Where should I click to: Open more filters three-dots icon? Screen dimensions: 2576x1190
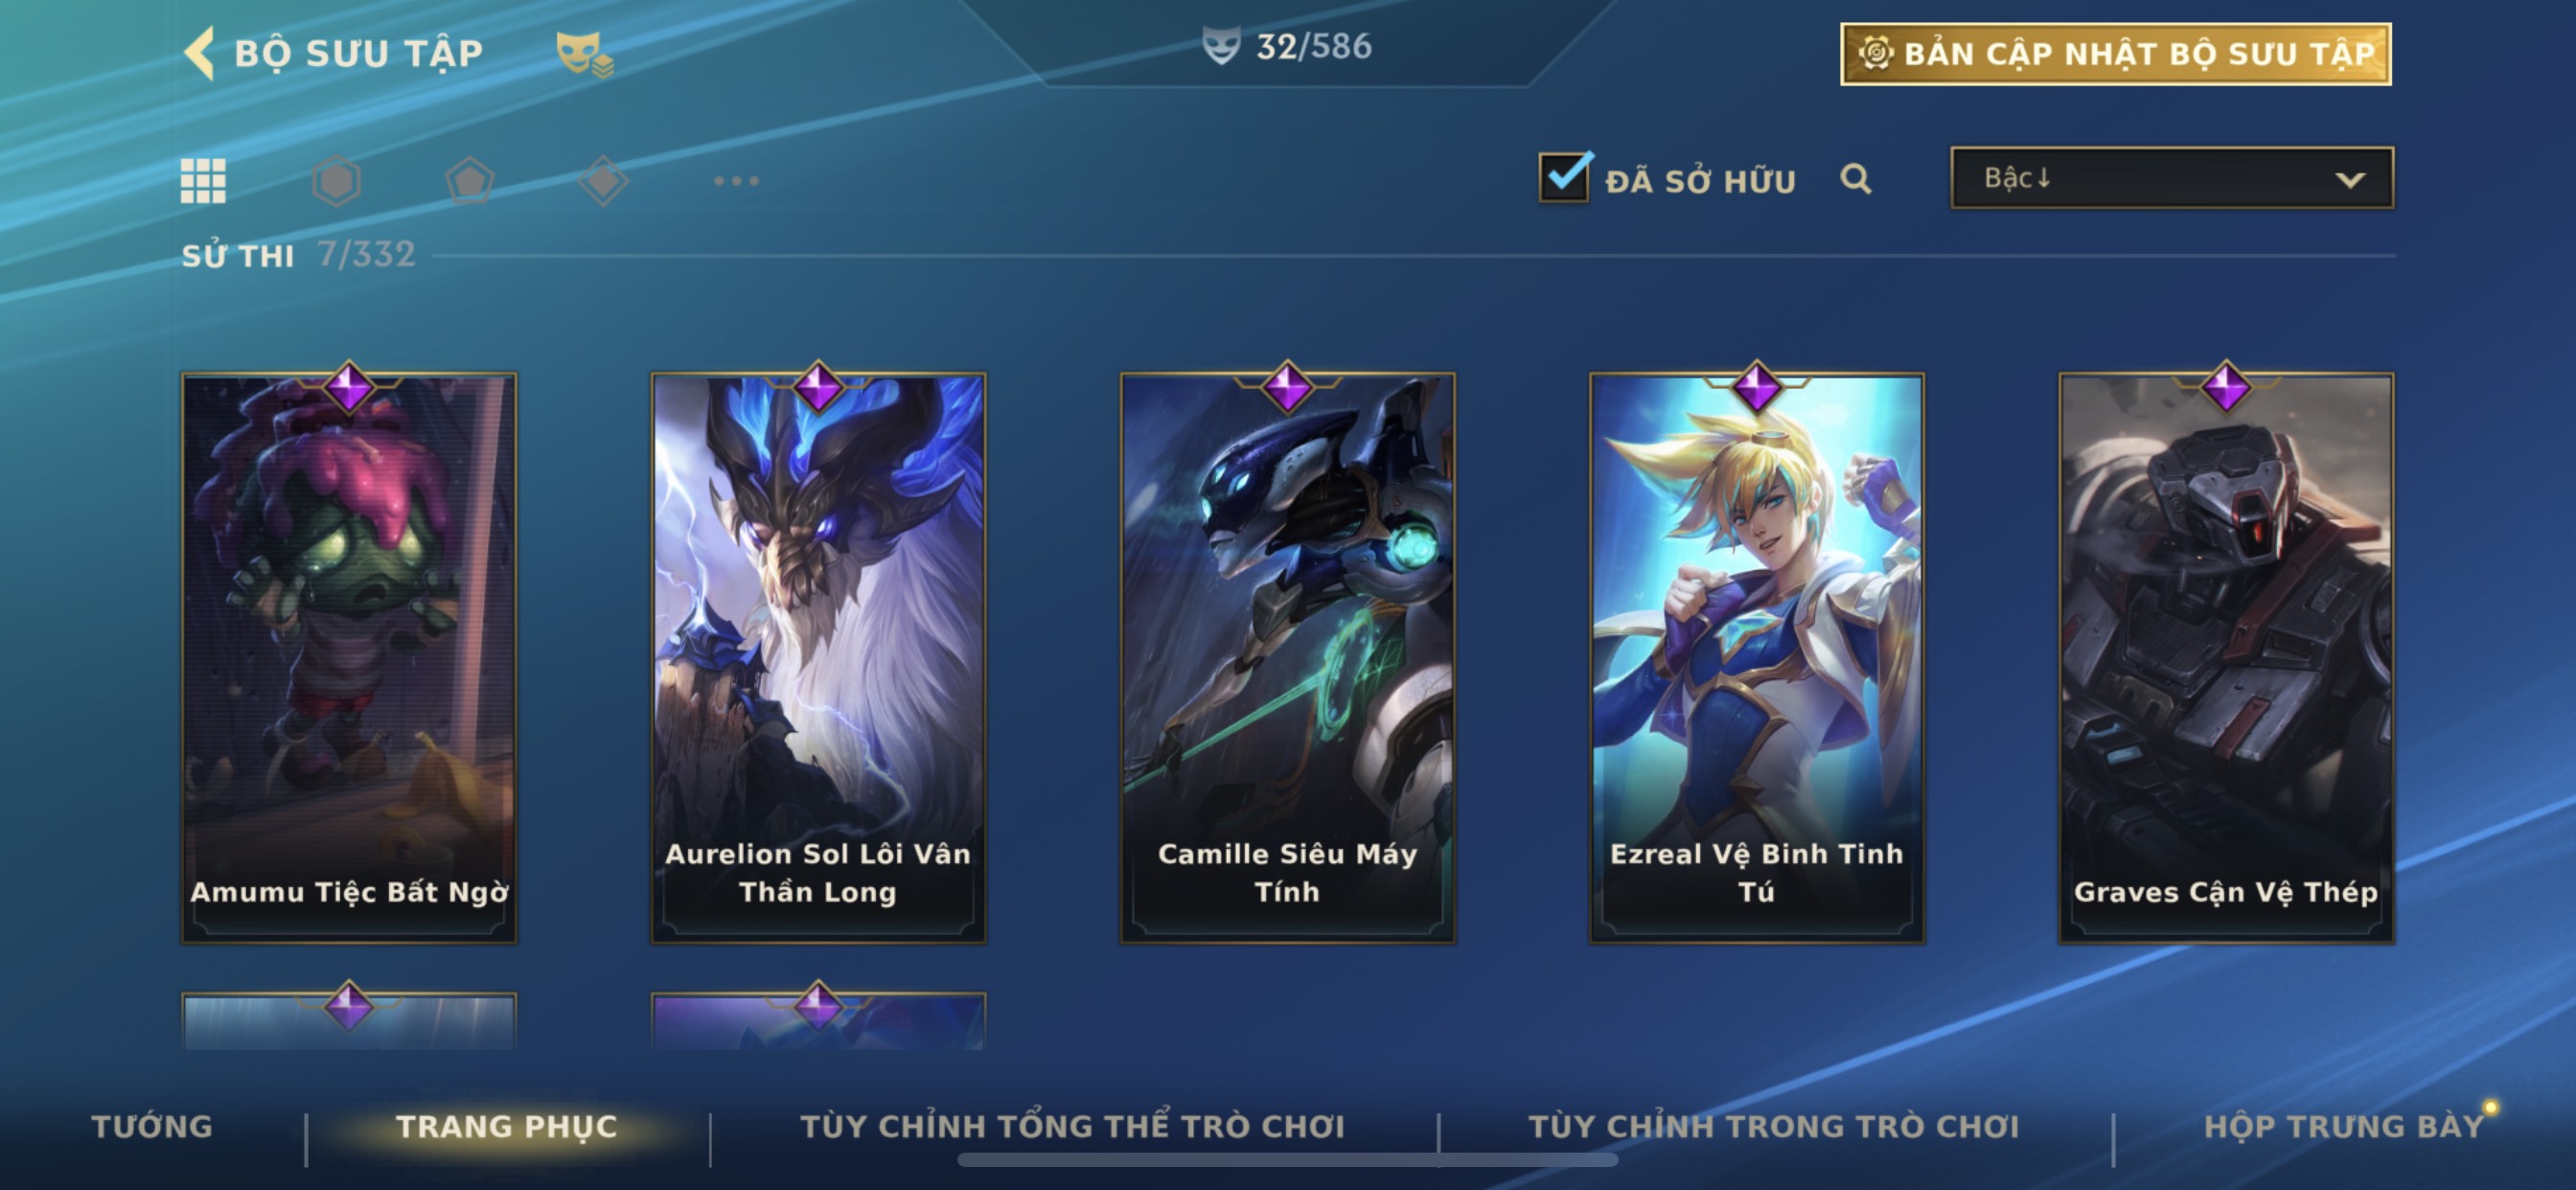[736, 181]
